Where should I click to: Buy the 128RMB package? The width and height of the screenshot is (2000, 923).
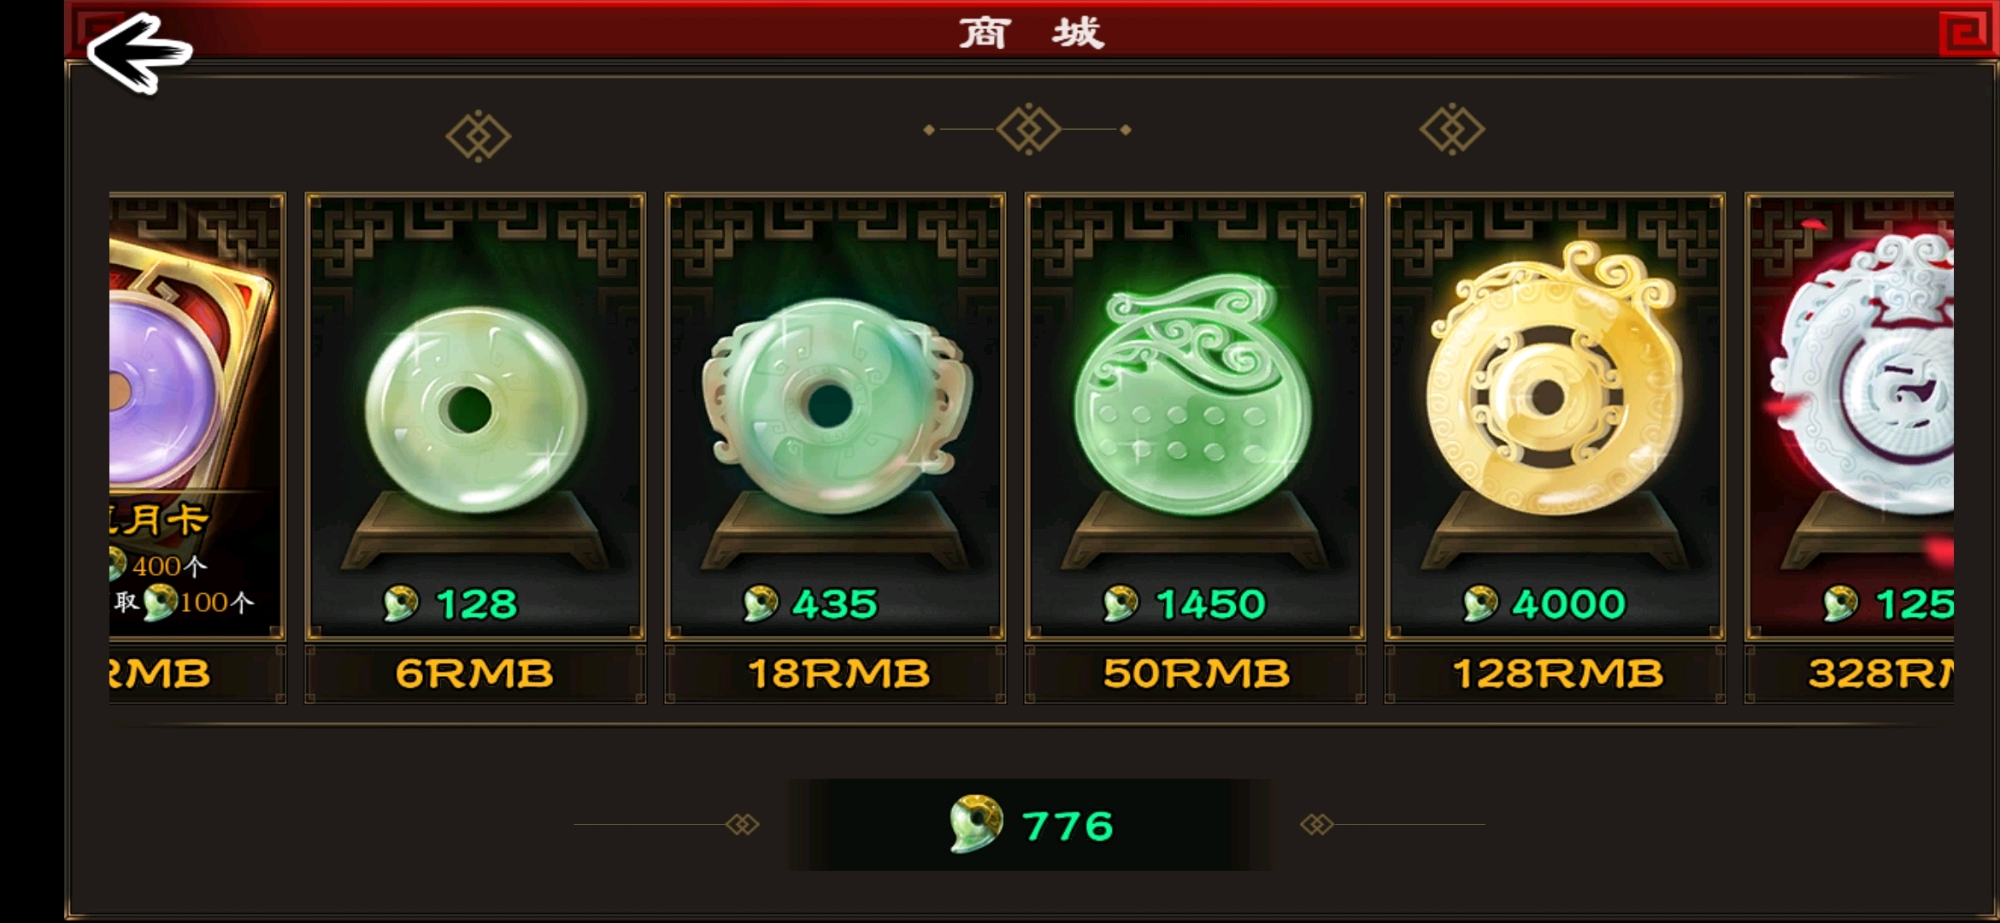pyautogui.click(x=1555, y=674)
